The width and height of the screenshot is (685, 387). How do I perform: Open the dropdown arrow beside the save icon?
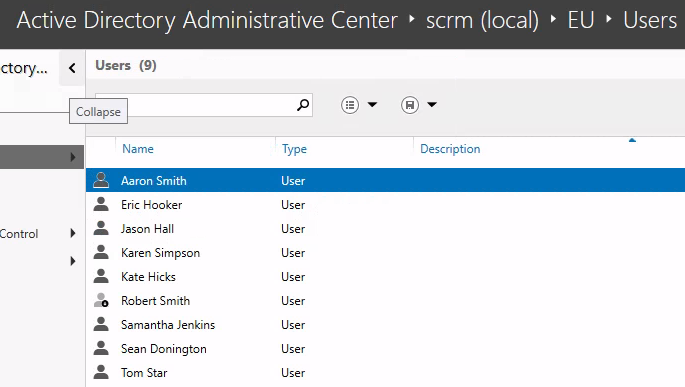pyautogui.click(x=432, y=104)
